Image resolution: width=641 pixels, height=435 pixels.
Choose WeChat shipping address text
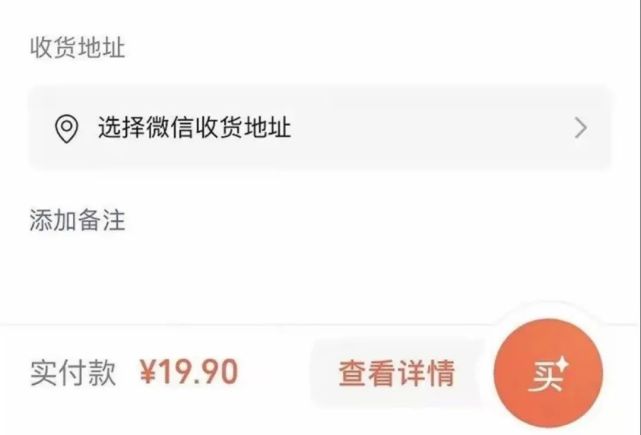(194, 127)
